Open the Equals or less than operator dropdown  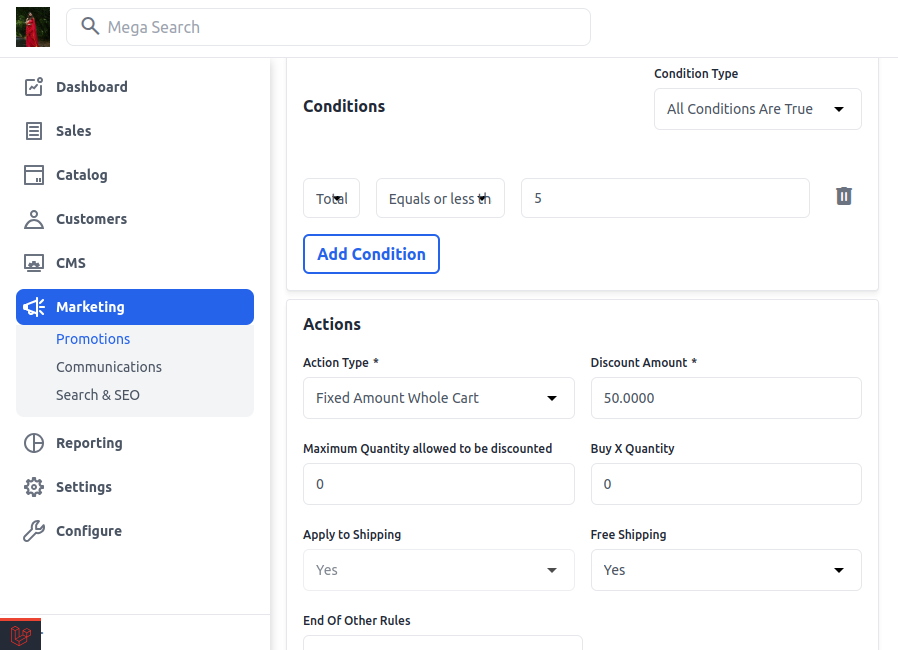440,198
